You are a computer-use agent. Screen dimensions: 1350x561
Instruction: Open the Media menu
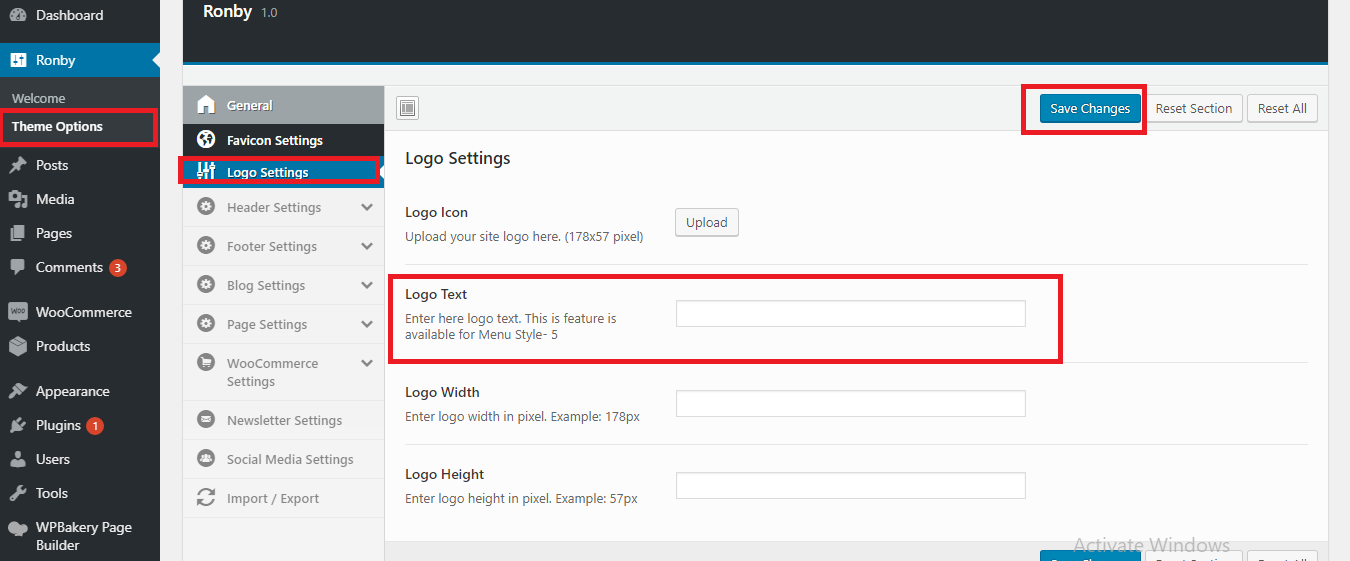tap(80, 199)
